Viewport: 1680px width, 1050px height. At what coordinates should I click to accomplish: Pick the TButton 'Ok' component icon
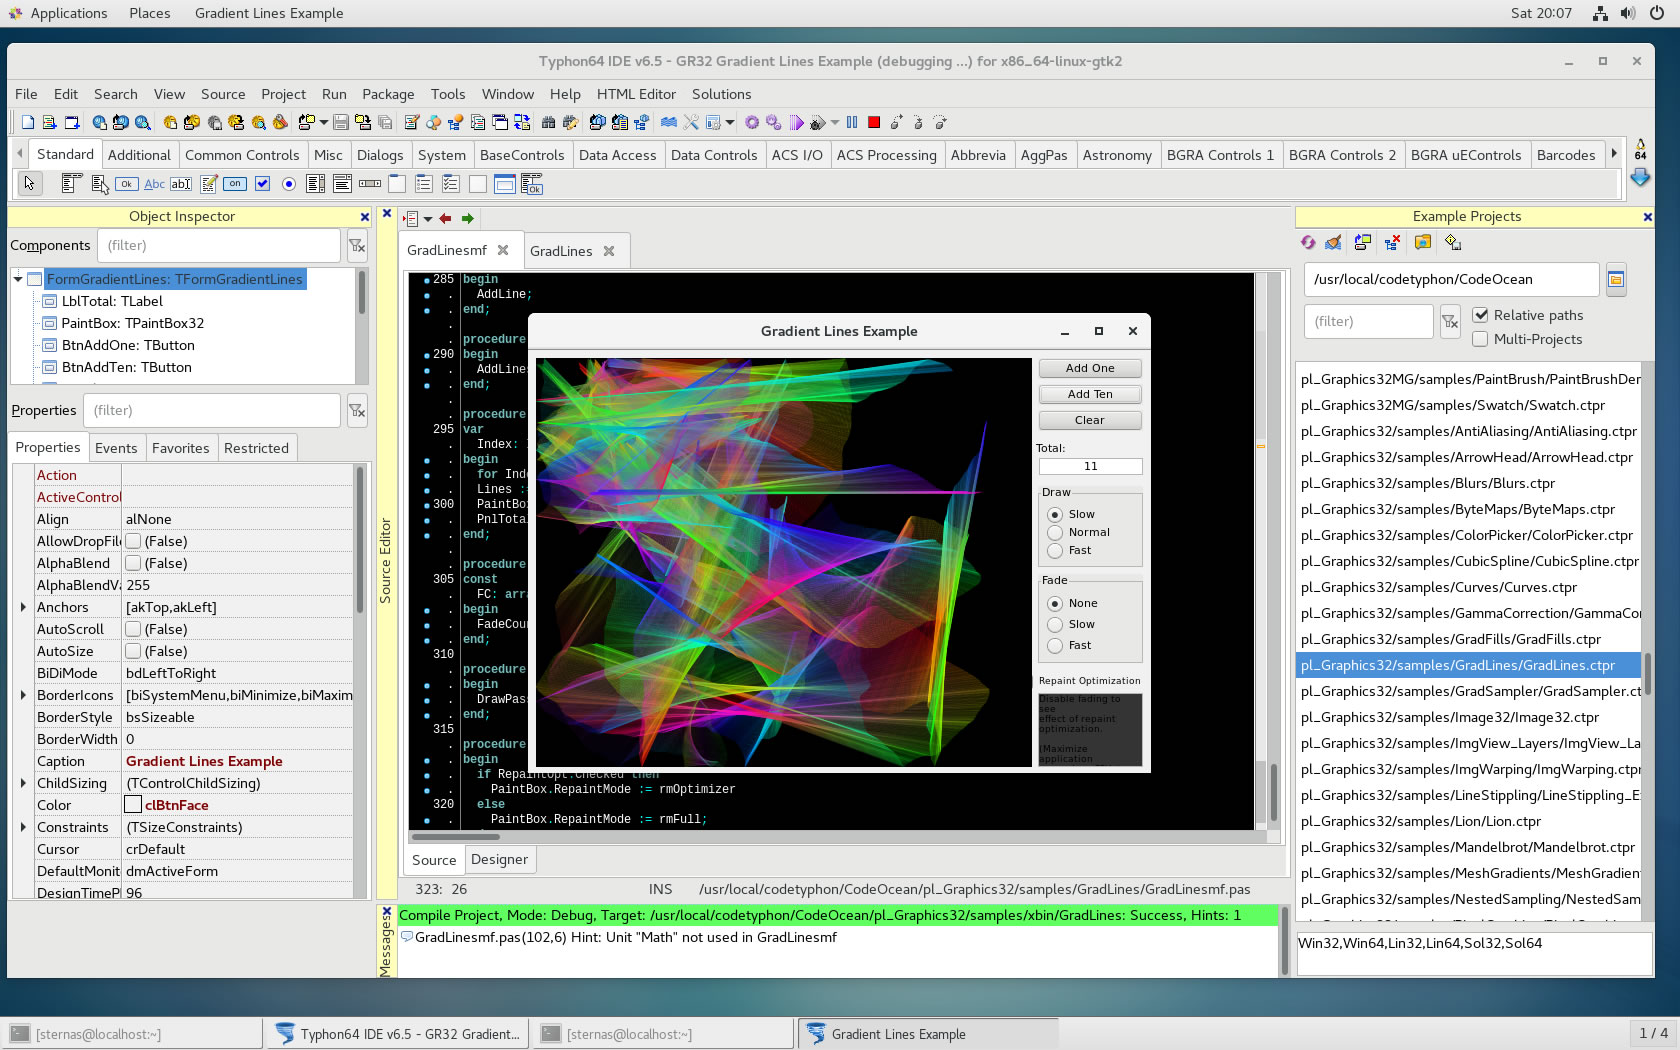tap(127, 183)
